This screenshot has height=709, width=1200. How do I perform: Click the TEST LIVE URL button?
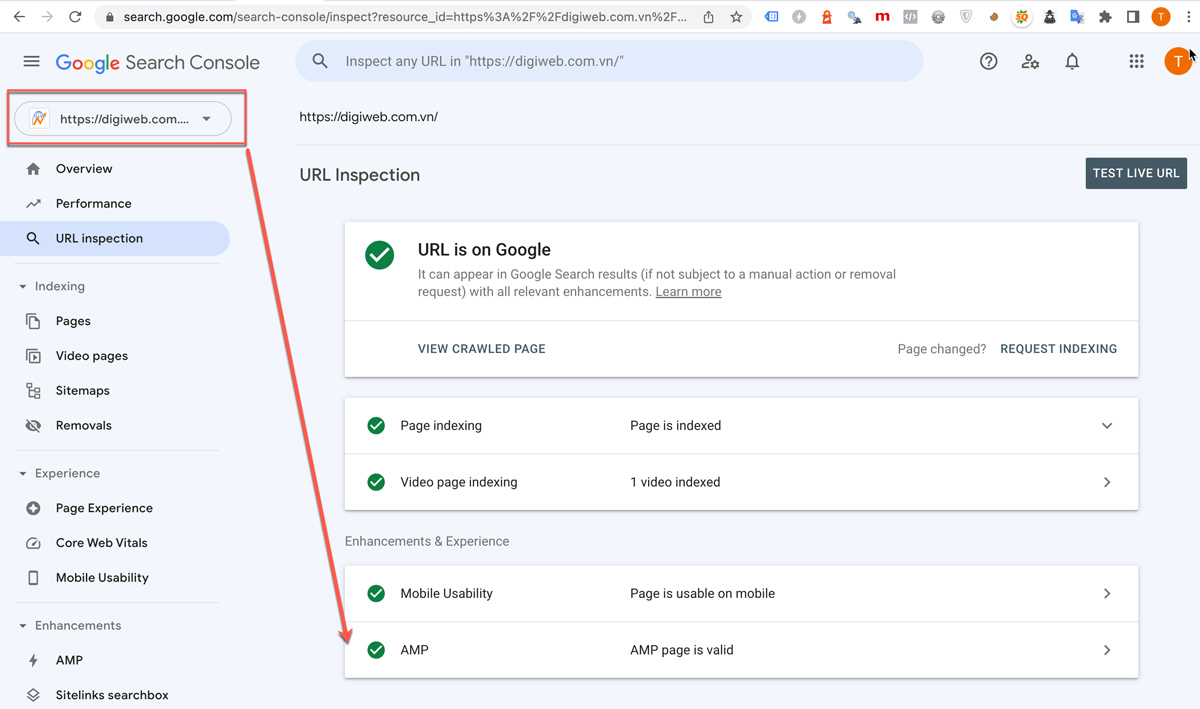[x=1136, y=173]
